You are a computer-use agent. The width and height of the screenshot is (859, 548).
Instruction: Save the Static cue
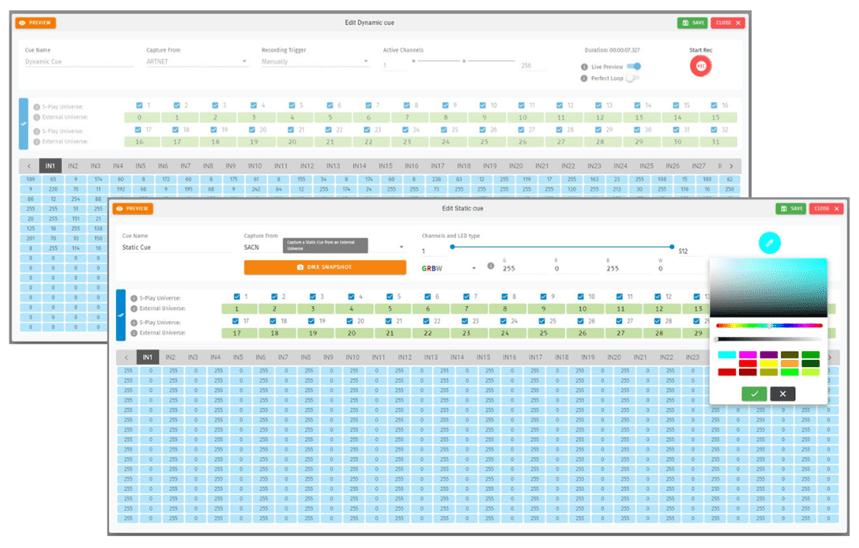[x=791, y=209]
